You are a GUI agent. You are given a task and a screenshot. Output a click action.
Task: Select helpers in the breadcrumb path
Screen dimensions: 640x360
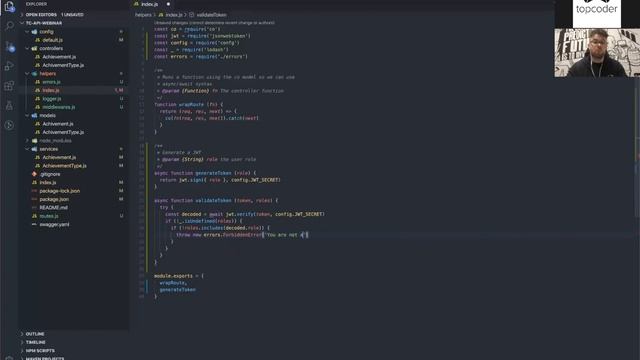click(x=143, y=15)
